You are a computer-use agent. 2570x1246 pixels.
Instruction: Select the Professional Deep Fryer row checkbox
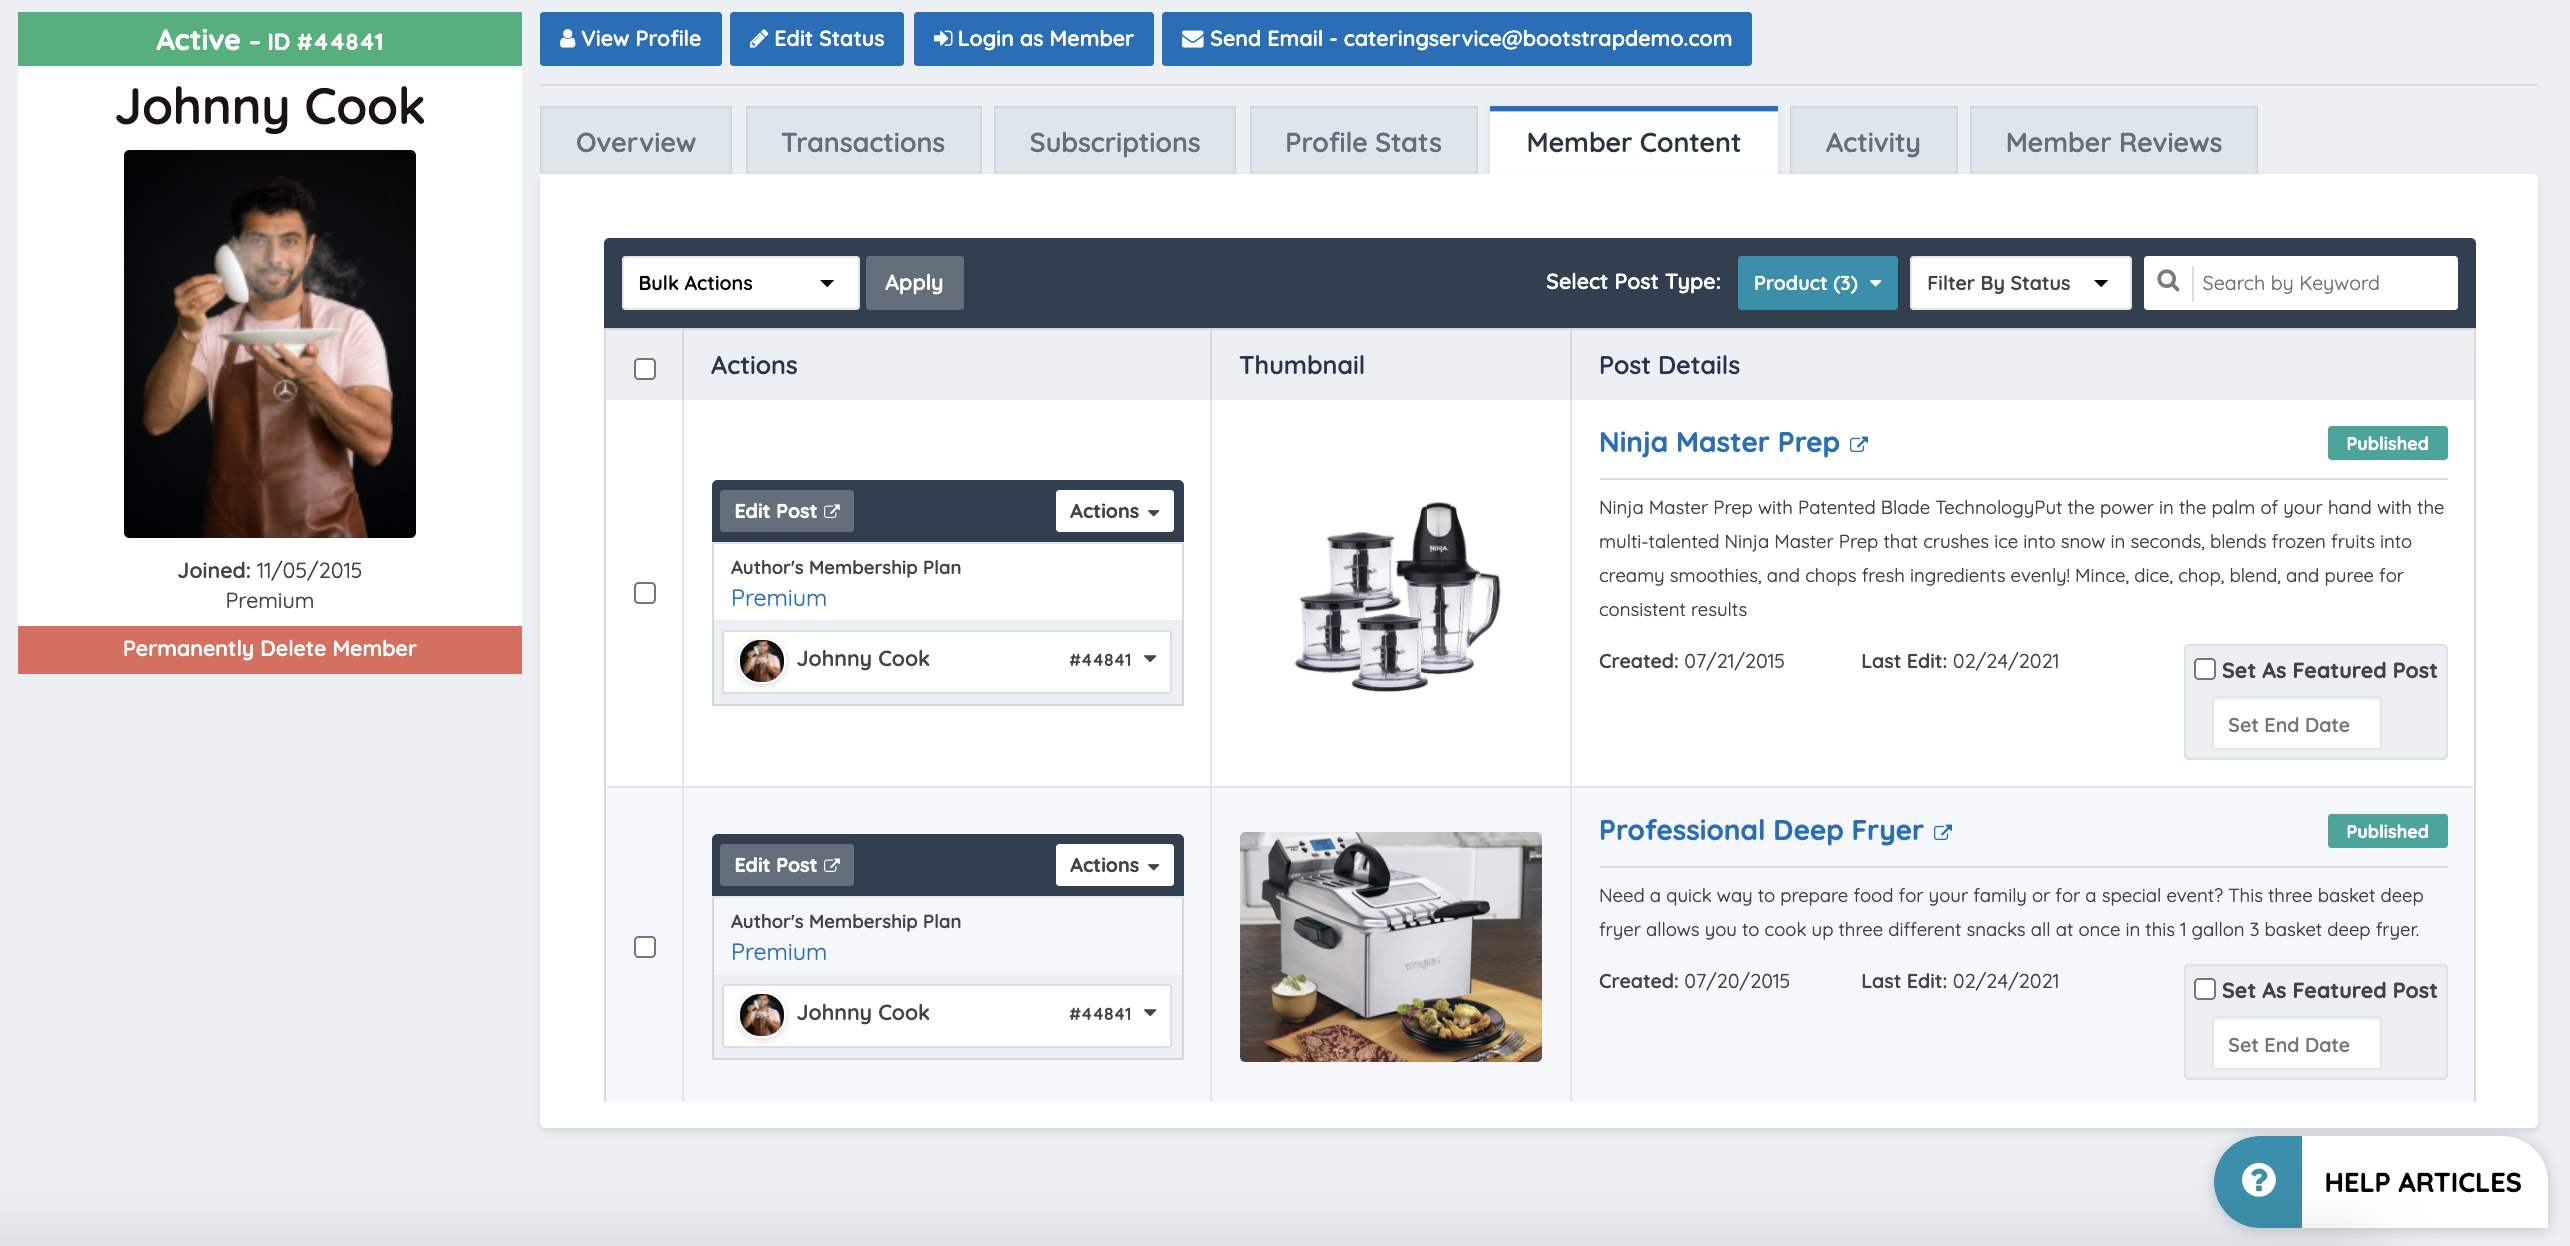(645, 946)
